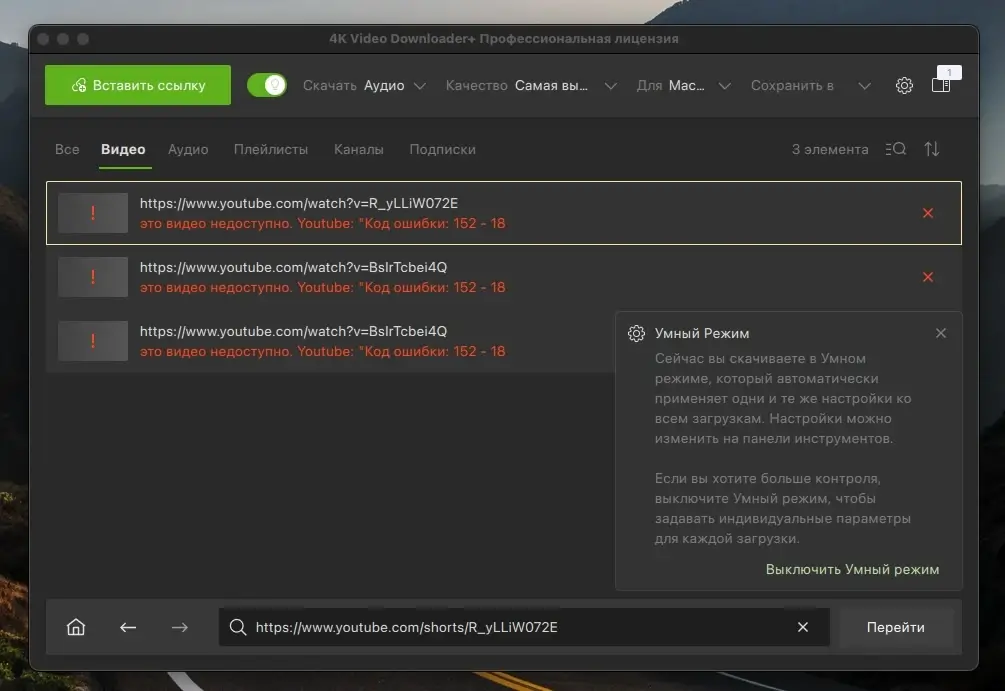Open settings via the gear icon
Screen dimensions: 1005x691
tap(904, 85)
